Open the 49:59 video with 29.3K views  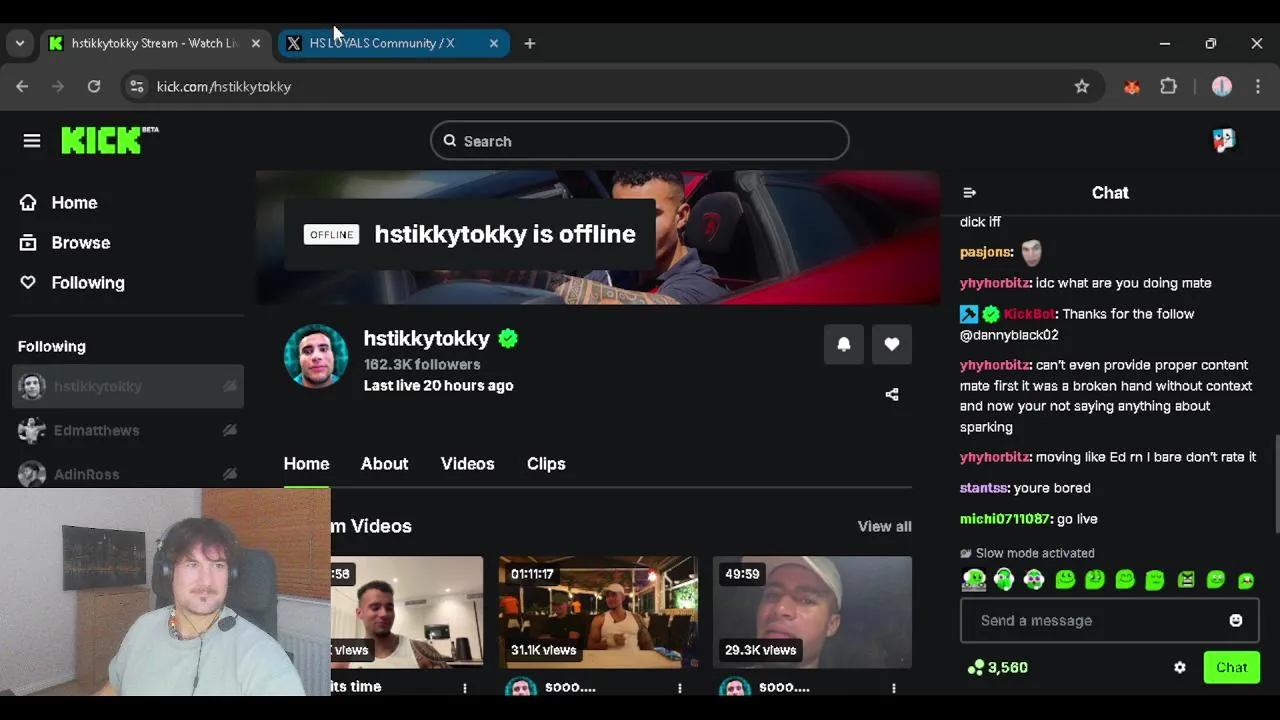(812, 612)
